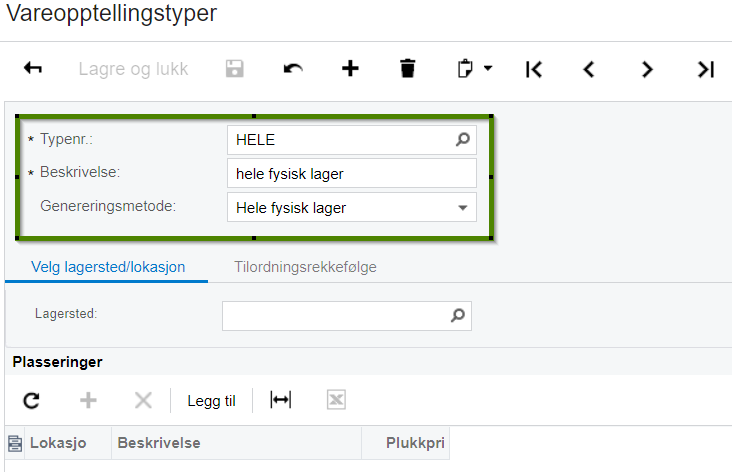
Task: Click the Beskrivelse text field
Action: pyautogui.click(x=352, y=173)
